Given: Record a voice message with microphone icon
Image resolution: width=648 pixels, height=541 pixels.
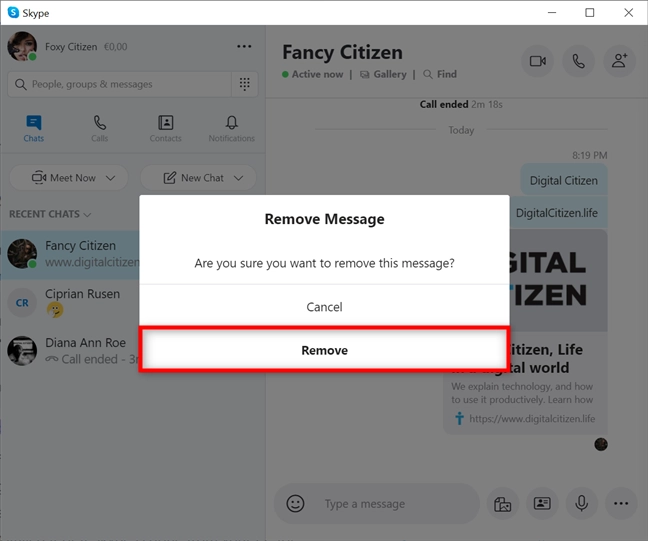Looking at the screenshot, I should click(581, 503).
